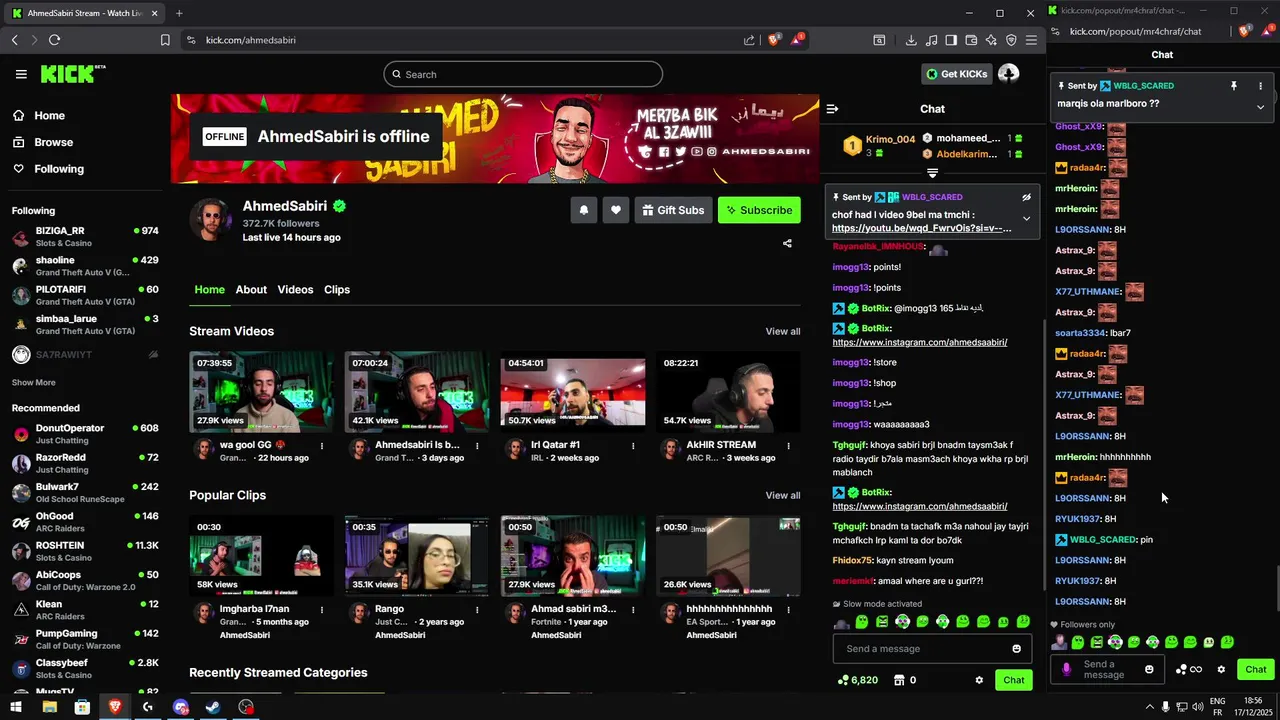The height and width of the screenshot is (720, 1280).
Task: Reload the kick.com page
Action: point(54,40)
